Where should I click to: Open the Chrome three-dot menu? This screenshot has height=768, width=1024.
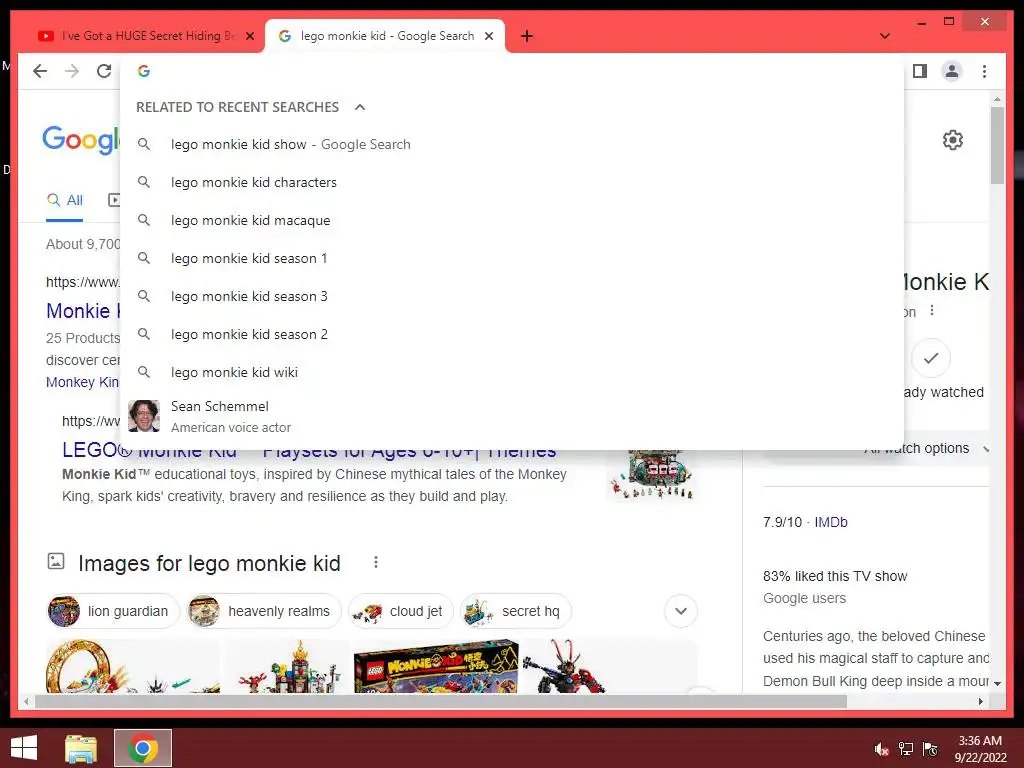click(984, 71)
